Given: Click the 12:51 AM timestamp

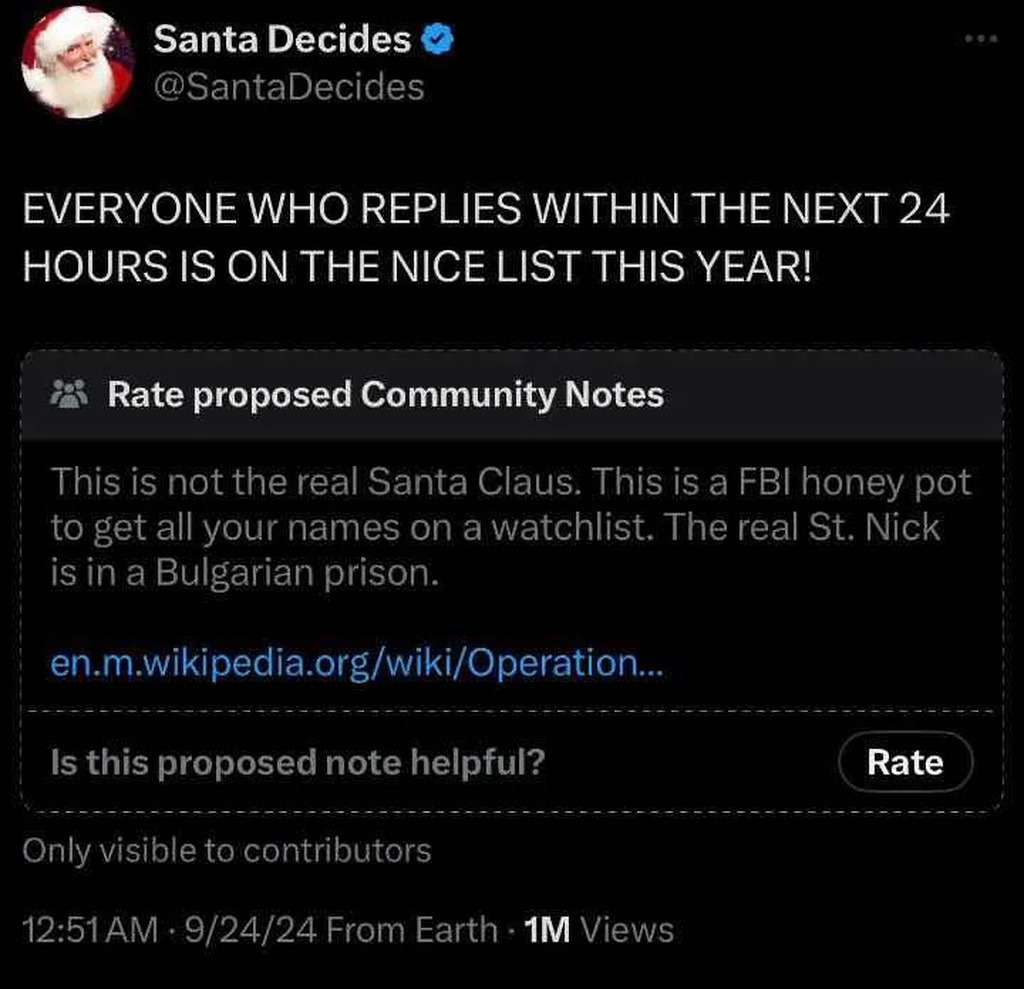Looking at the screenshot, I should (x=90, y=930).
